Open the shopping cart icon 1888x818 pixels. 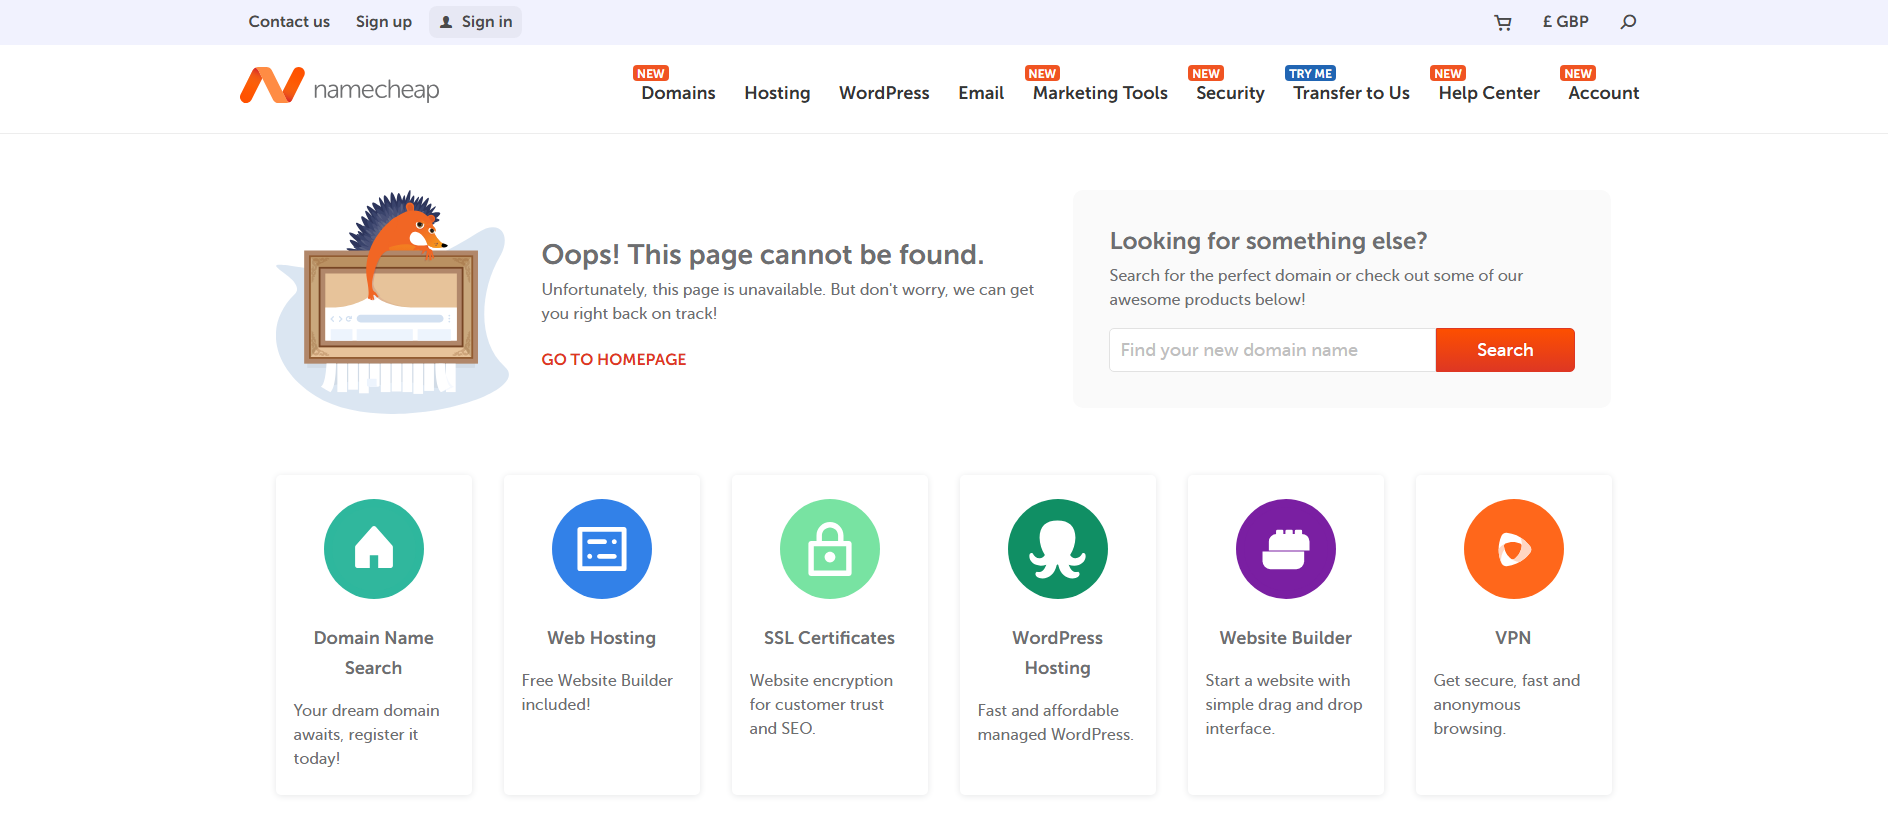click(x=1502, y=22)
